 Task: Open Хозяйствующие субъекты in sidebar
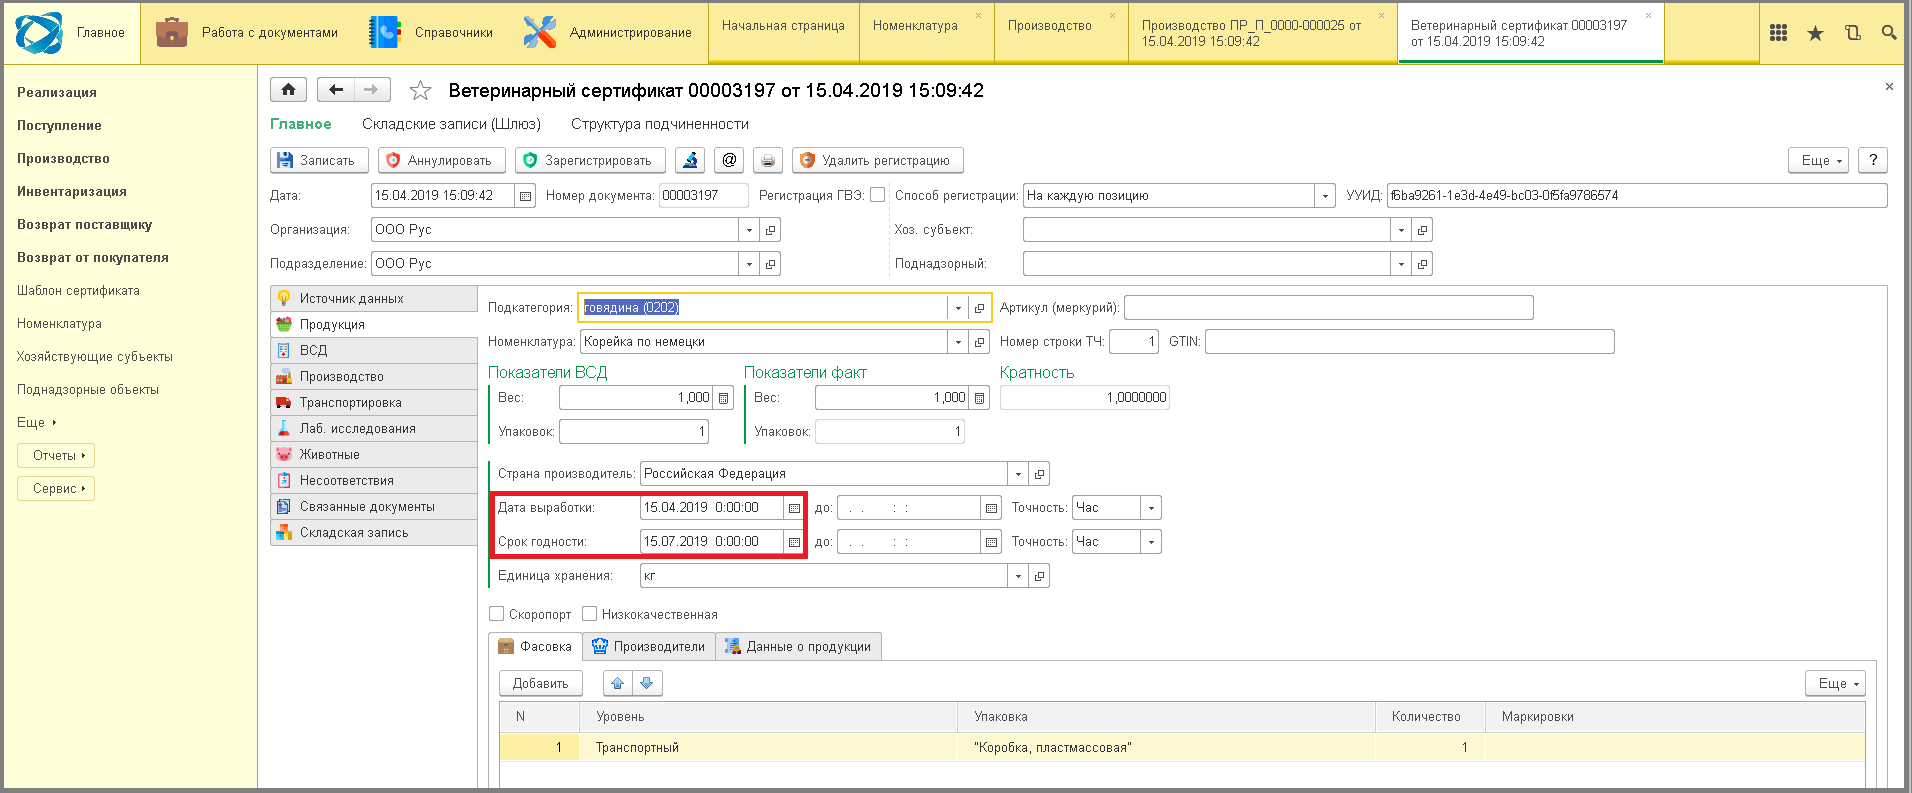(x=95, y=357)
